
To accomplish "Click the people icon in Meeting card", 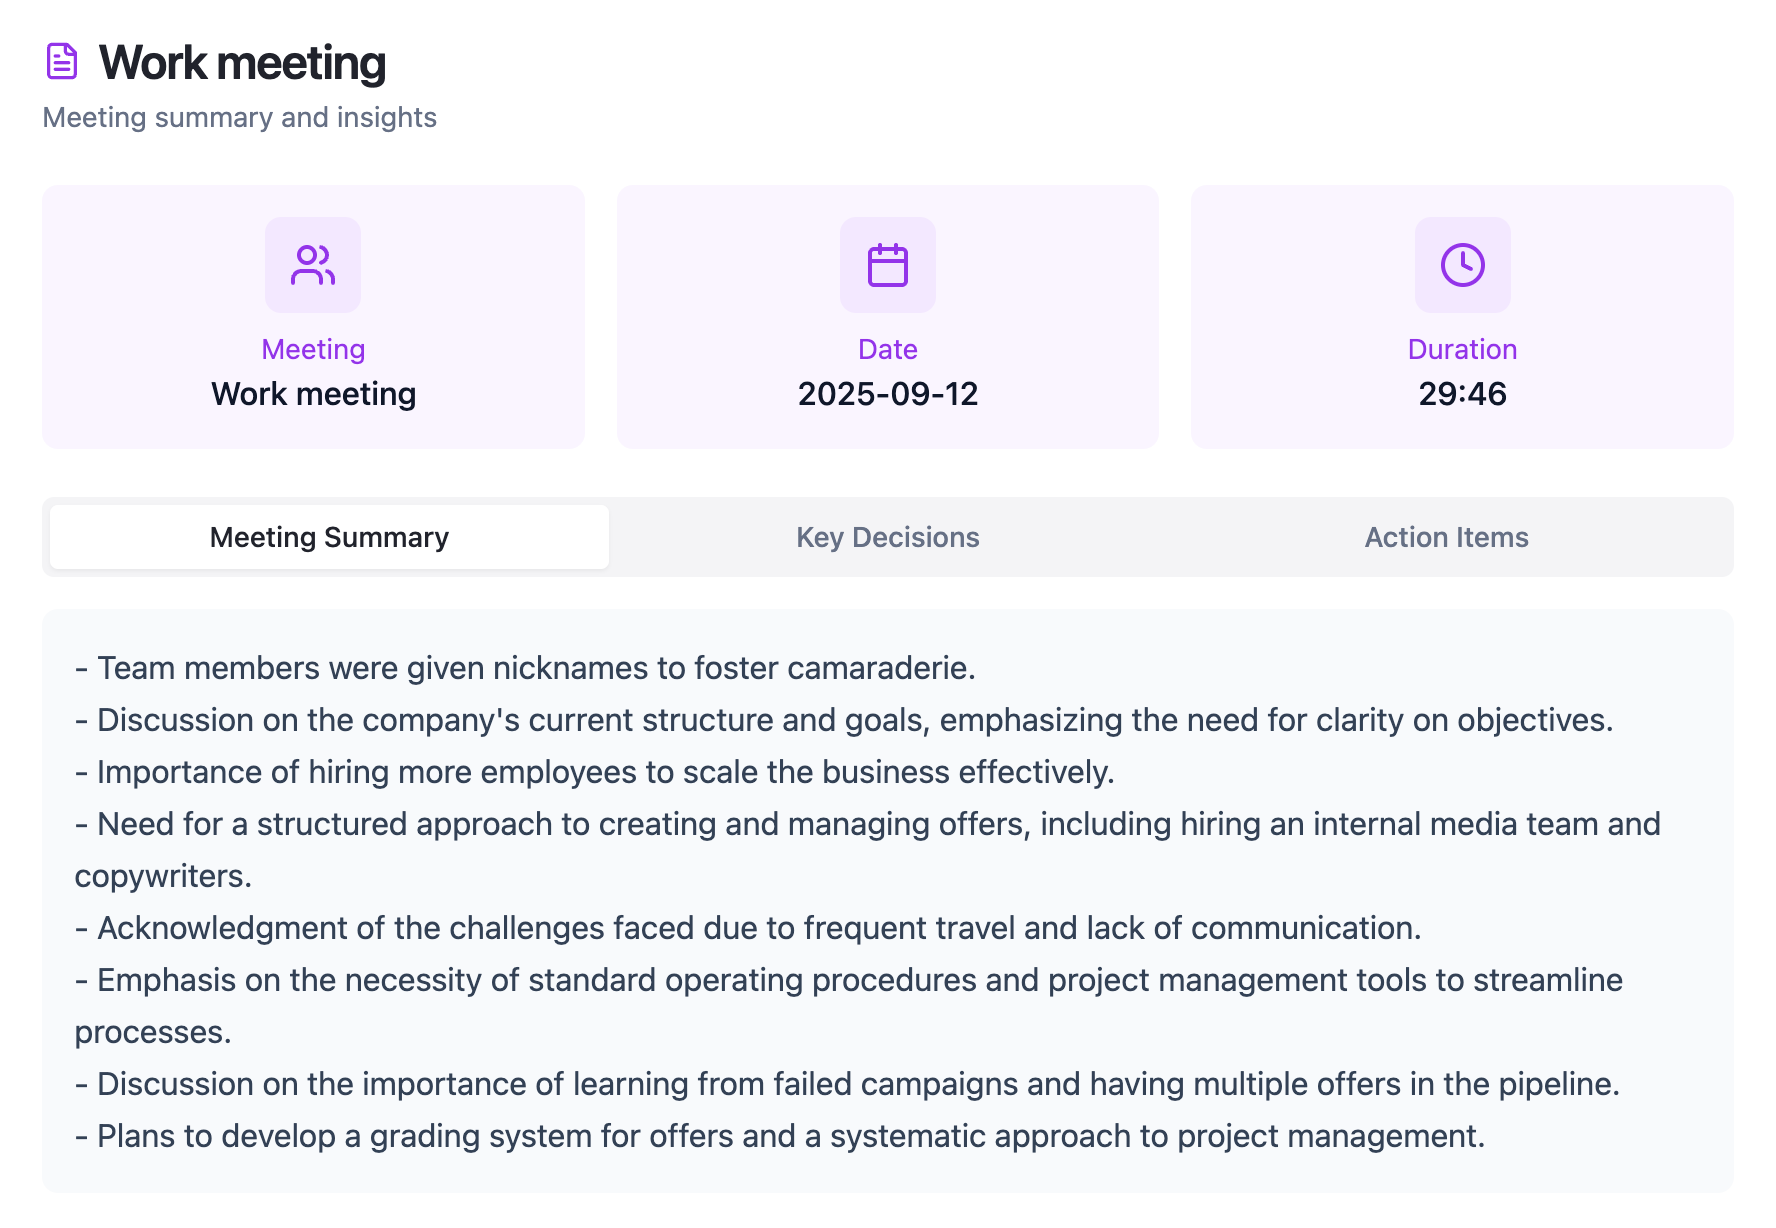I will coord(313,265).
